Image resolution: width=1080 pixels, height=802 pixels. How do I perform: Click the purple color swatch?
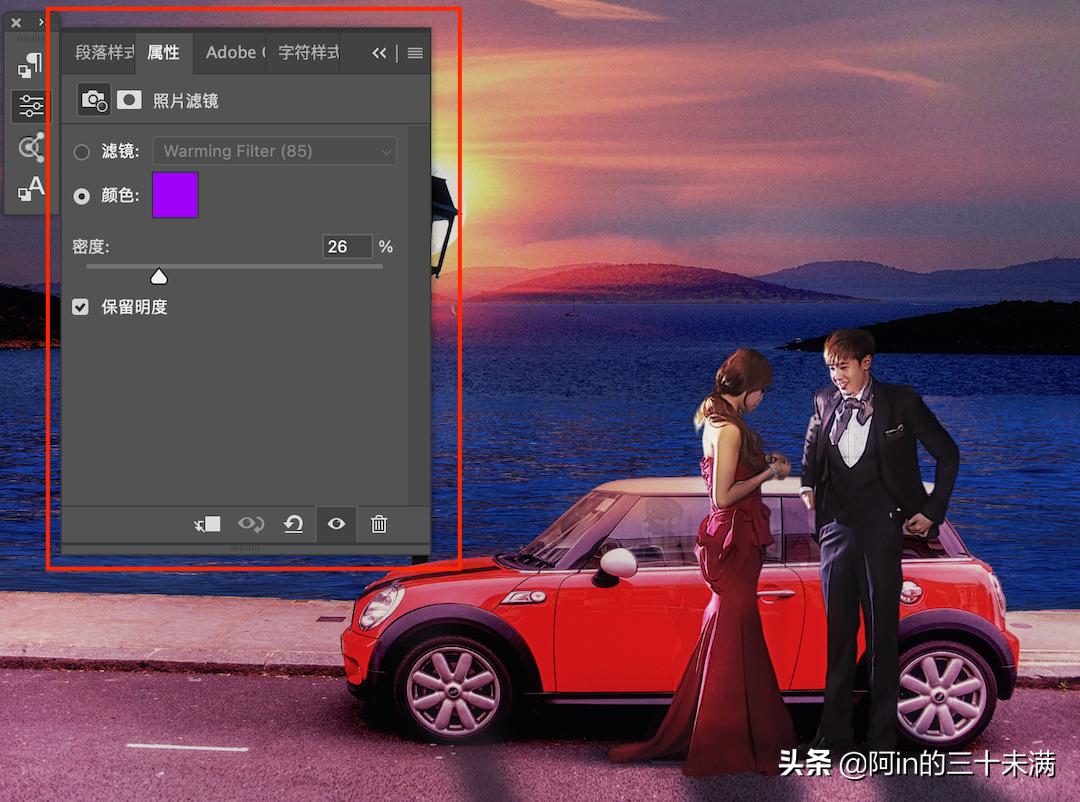tap(175, 195)
